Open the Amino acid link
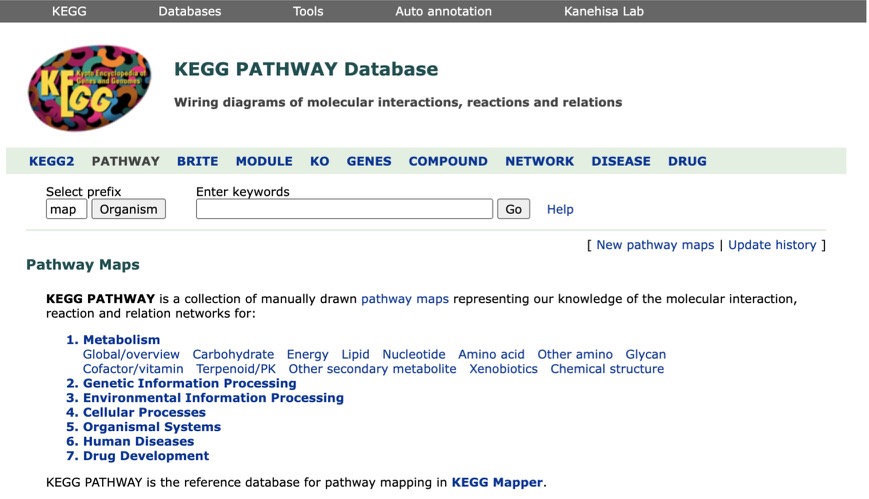The width and height of the screenshot is (869, 499). [491, 354]
